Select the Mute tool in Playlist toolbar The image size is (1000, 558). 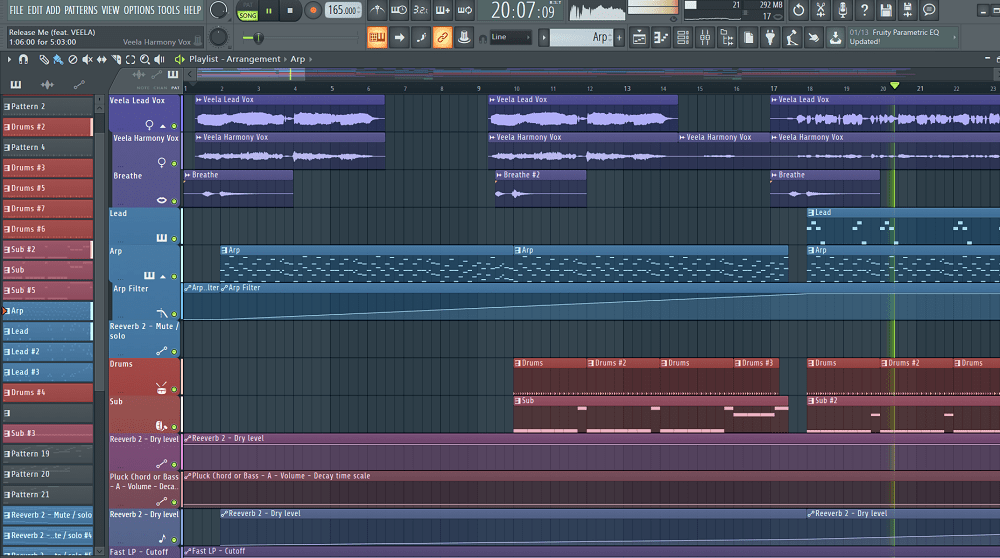[87, 59]
